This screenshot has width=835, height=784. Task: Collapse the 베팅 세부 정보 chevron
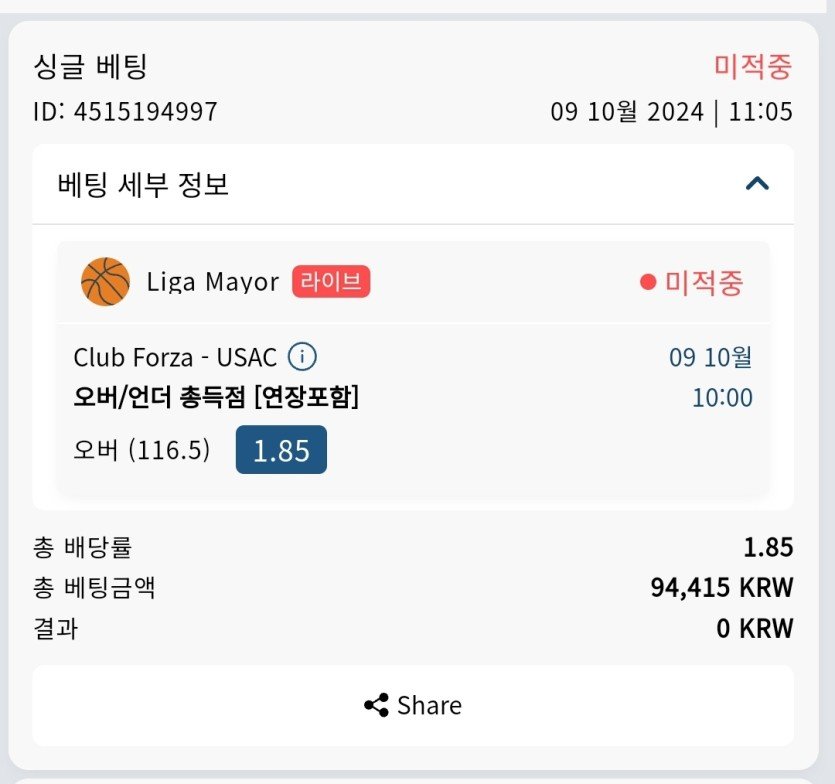click(757, 184)
